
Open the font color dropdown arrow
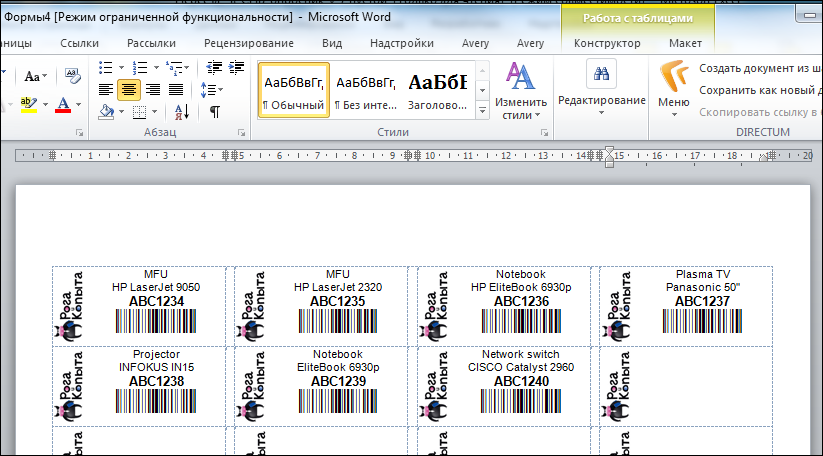(79, 104)
